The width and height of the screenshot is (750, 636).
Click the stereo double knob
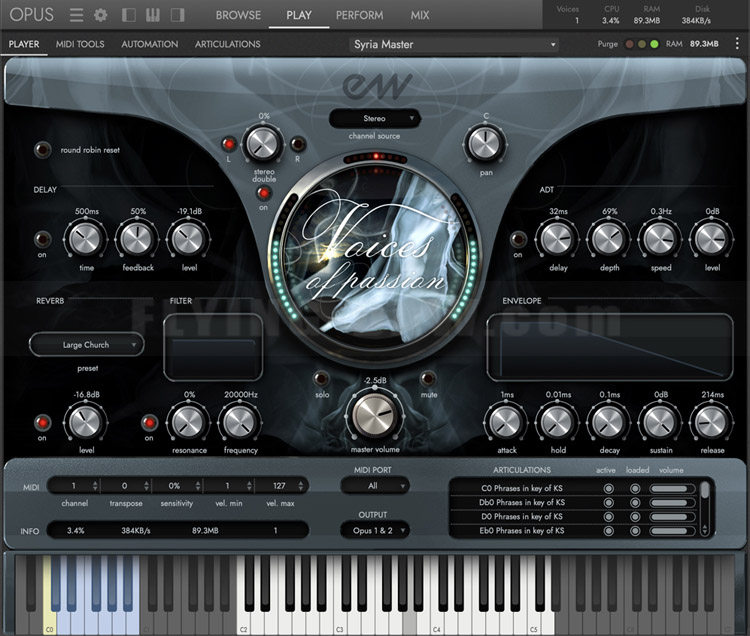(x=263, y=143)
